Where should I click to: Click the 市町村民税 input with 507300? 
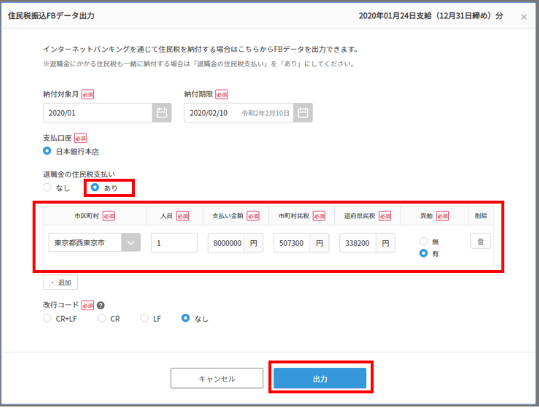pos(292,243)
